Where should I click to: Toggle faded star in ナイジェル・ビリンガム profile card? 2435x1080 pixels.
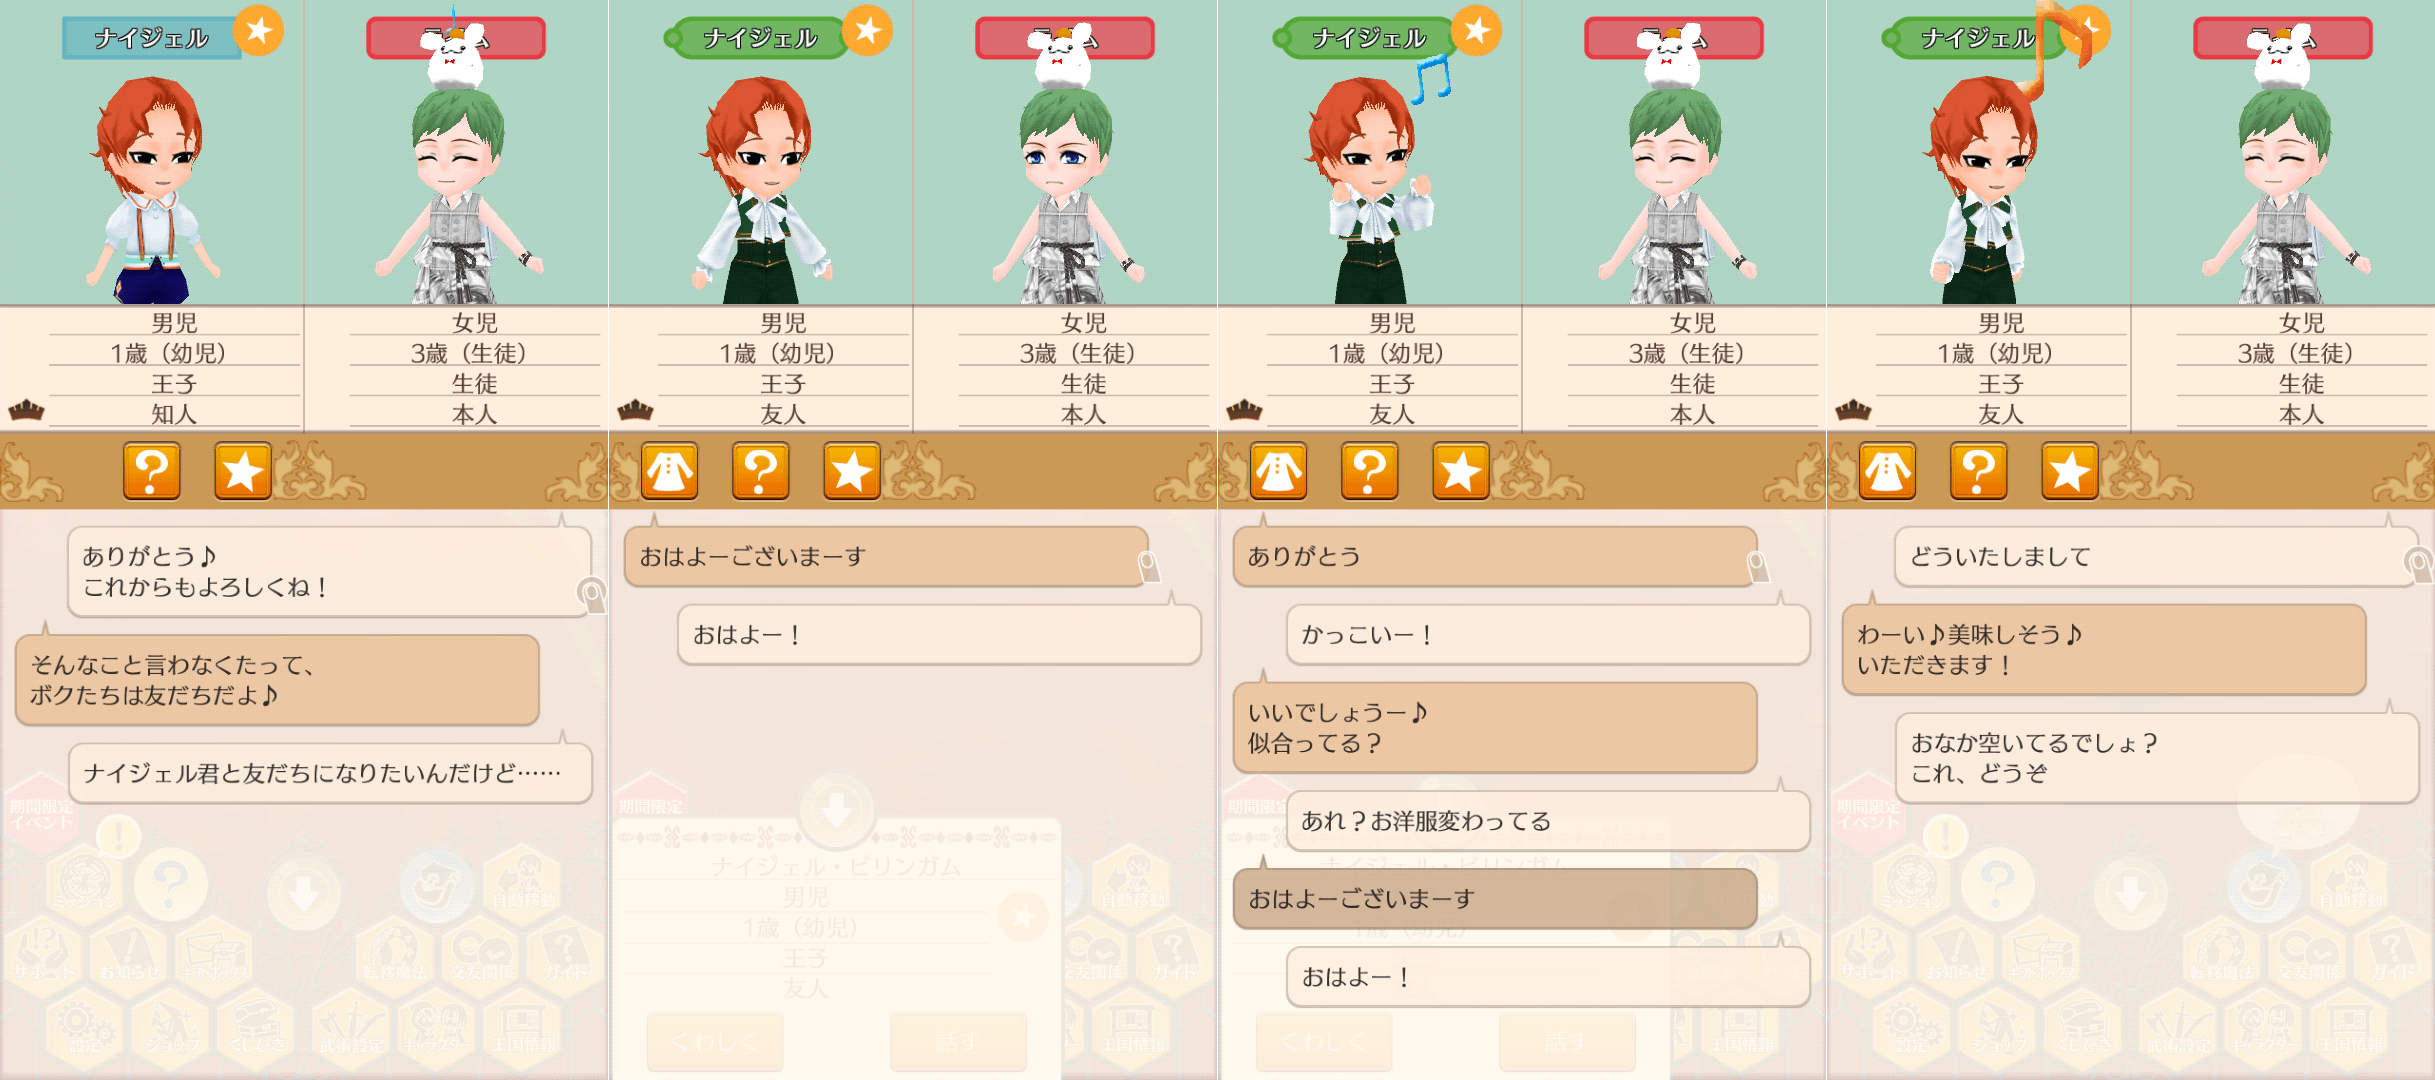pos(1023,916)
